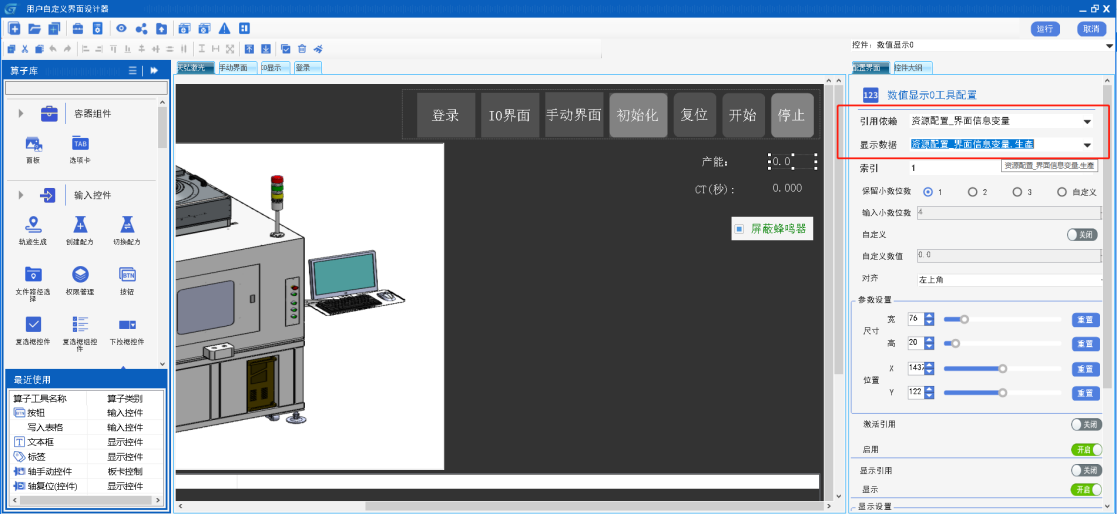This screenshot has width=1117, height=514.
Task: Select the 权限管理 control icon
Action: click(80, 274)
